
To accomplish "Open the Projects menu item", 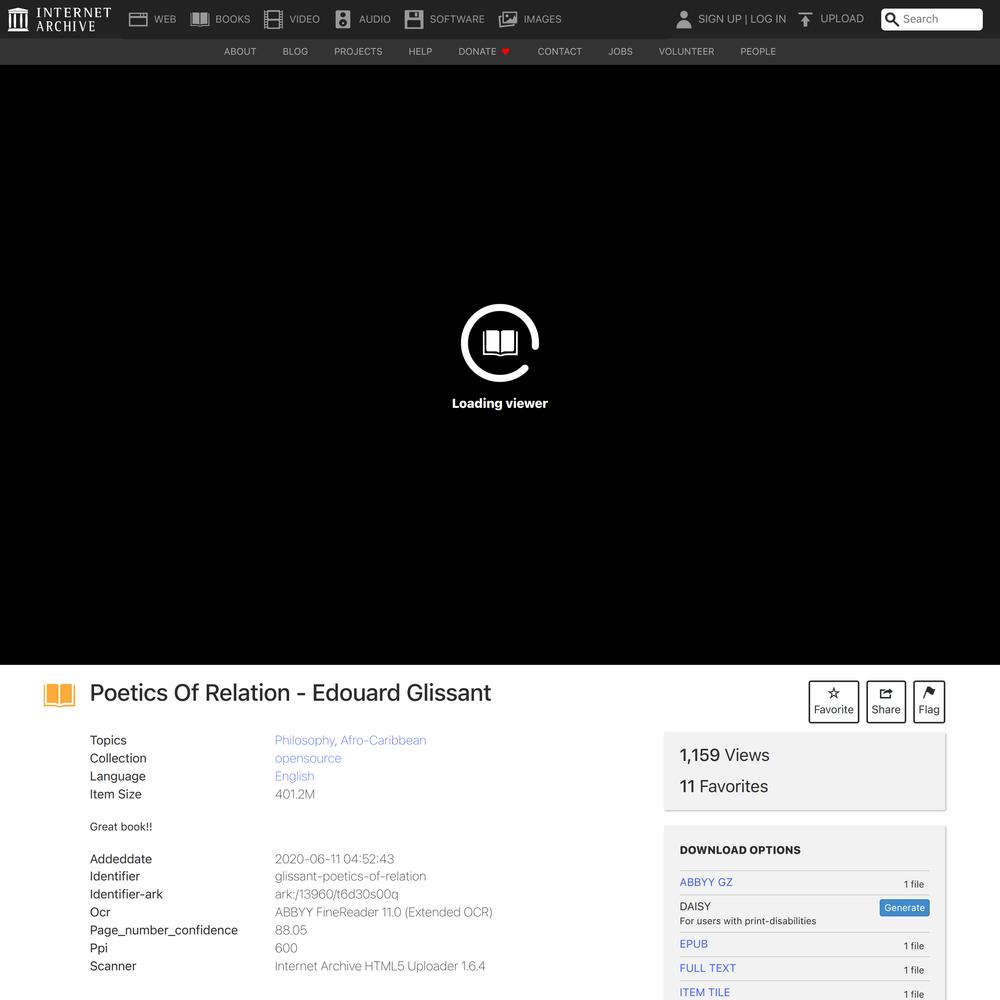I will pos(358,52).
